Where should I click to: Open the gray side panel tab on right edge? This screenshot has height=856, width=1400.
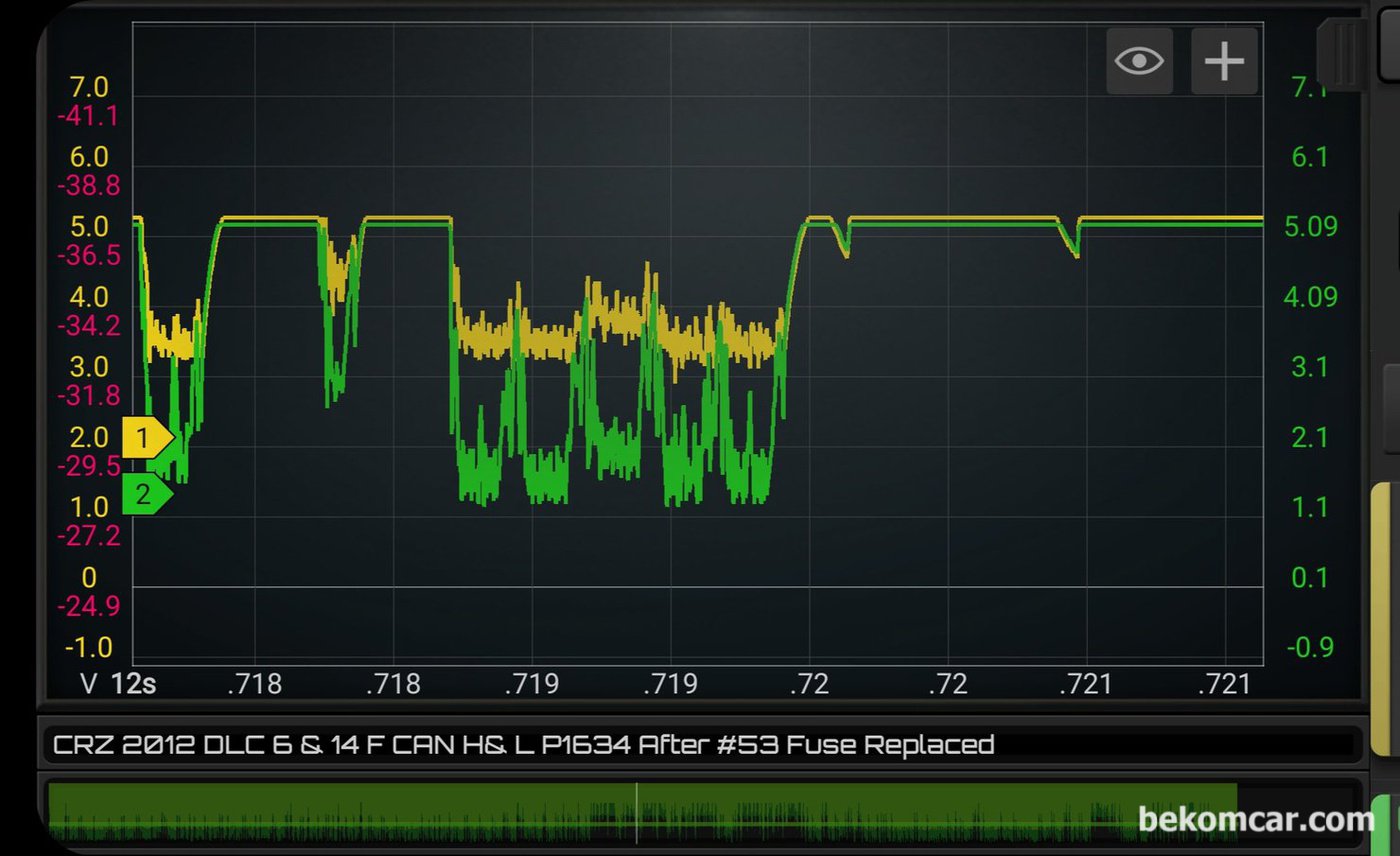pos(1391,408)
